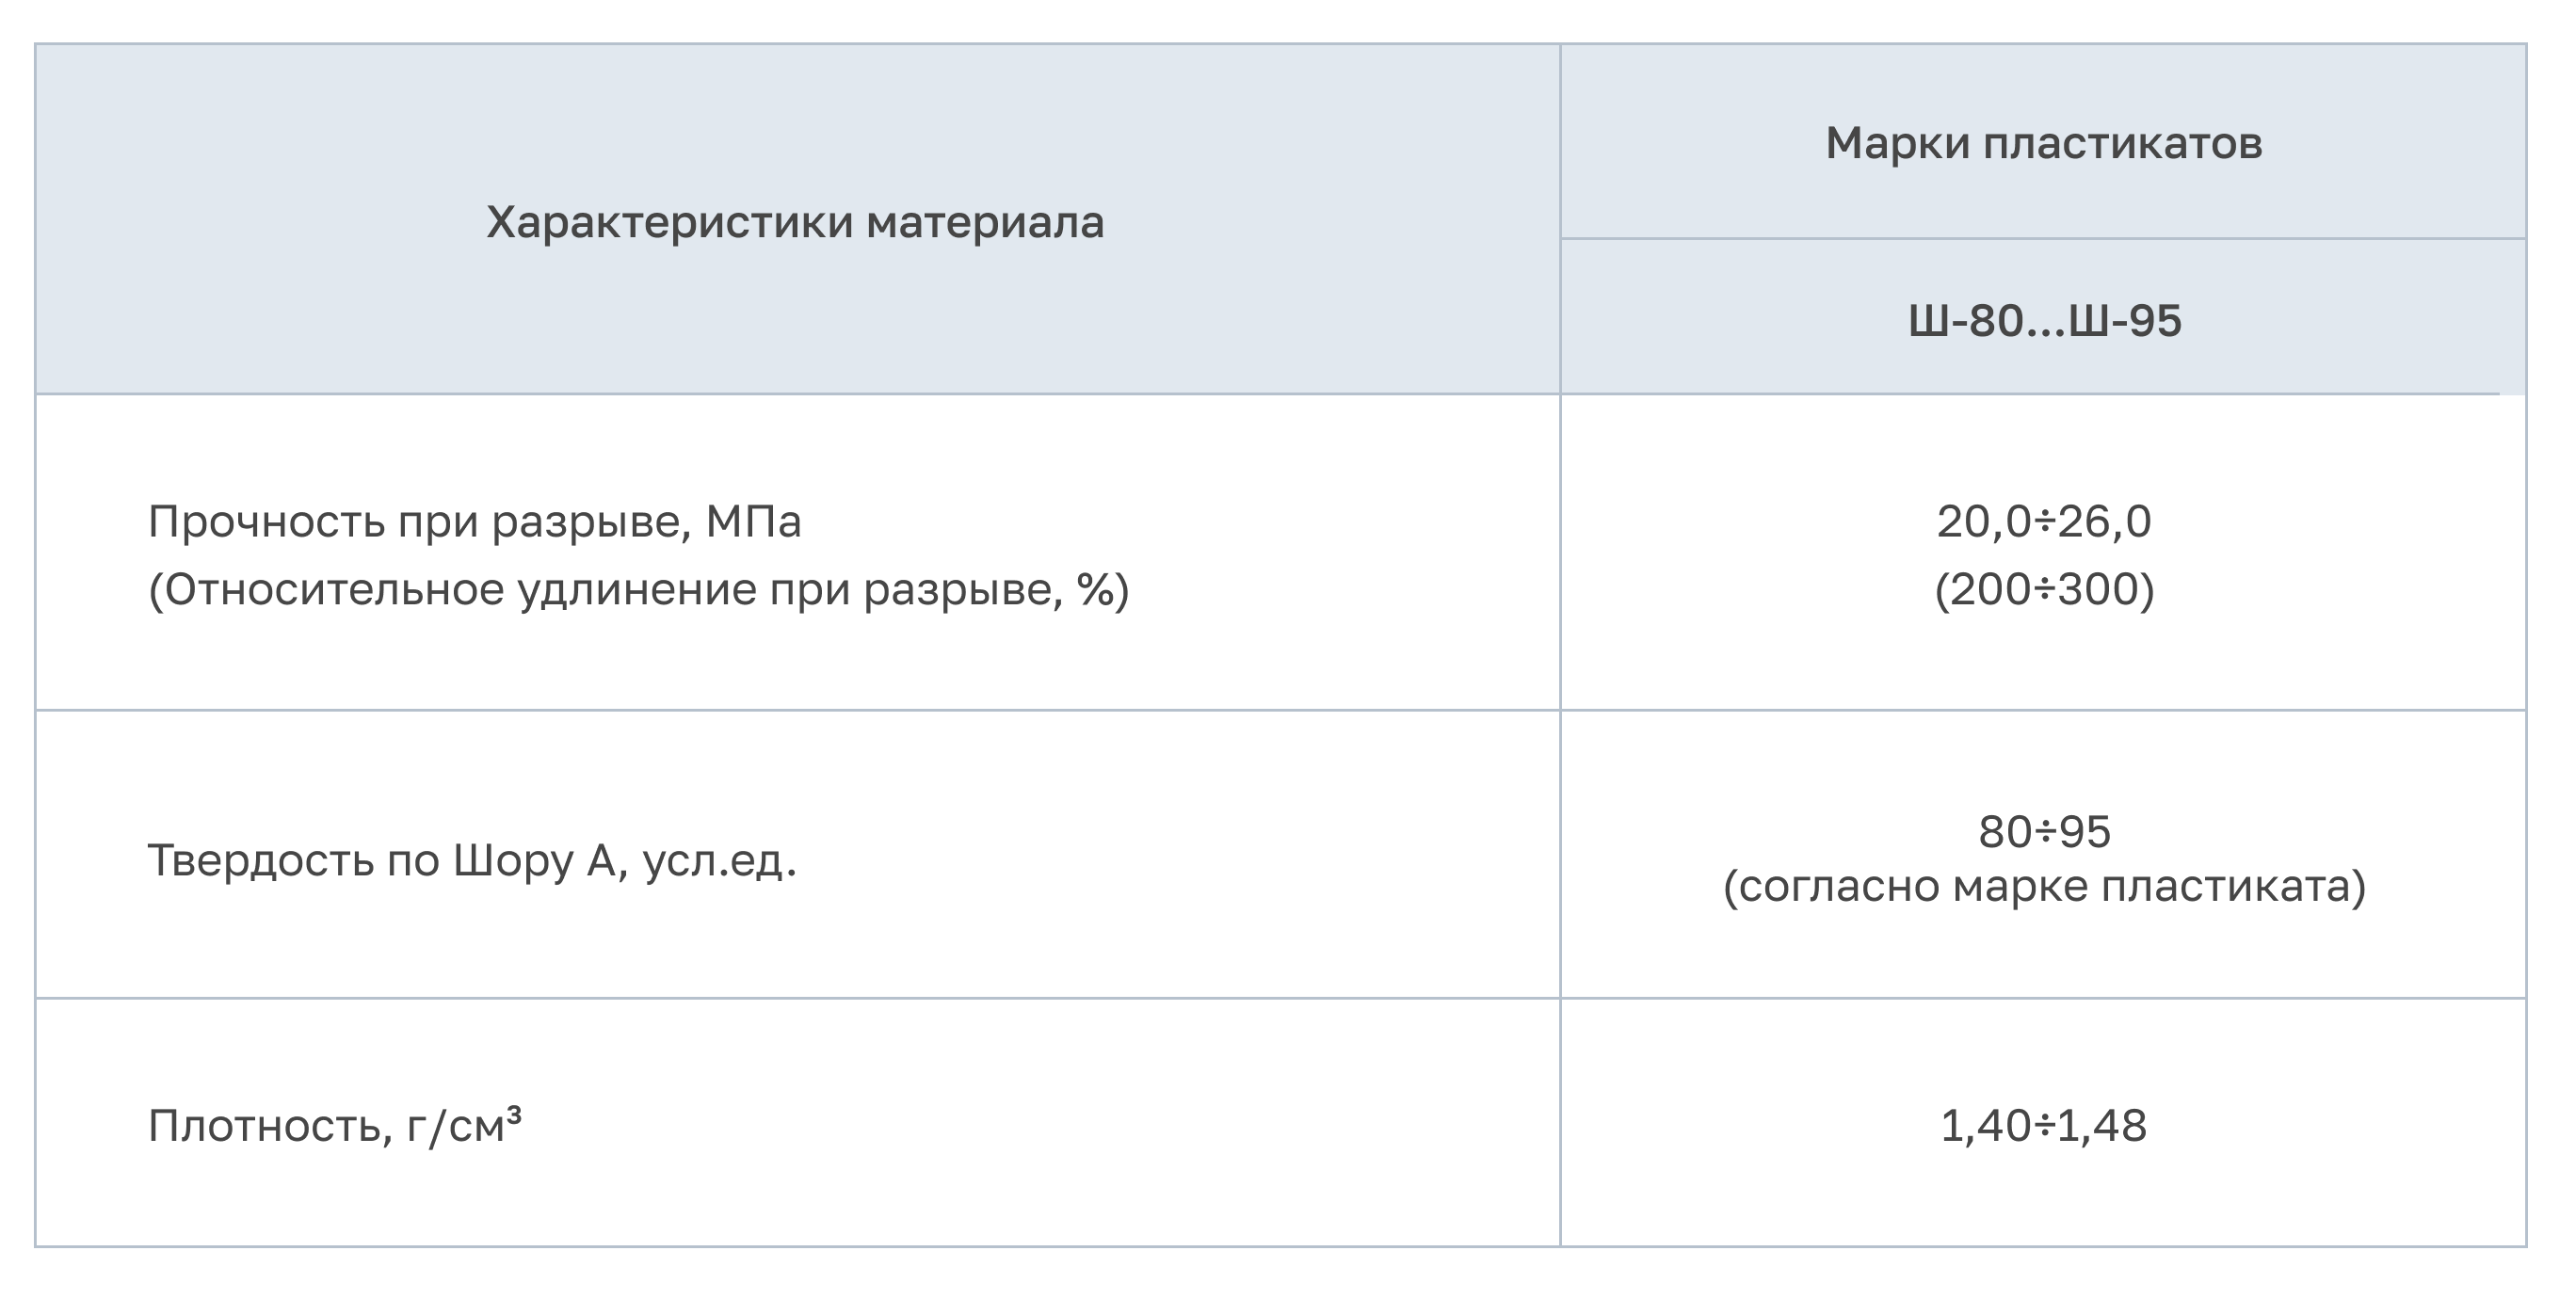This screenshot has width=2576, height=1299.
Task: Select the value '20,0÷26,0'
Action: click(x=2043, y=522)
